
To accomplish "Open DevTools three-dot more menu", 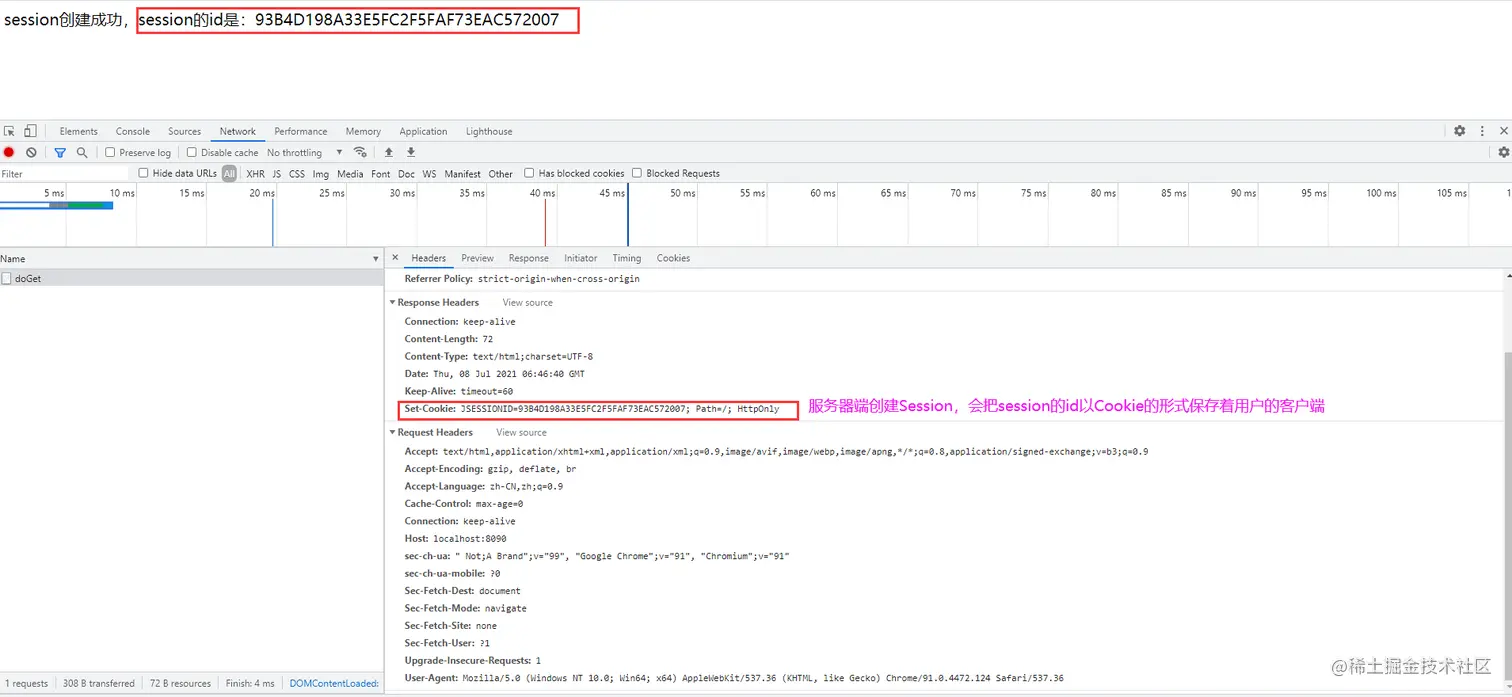I will click(1483, 131).
